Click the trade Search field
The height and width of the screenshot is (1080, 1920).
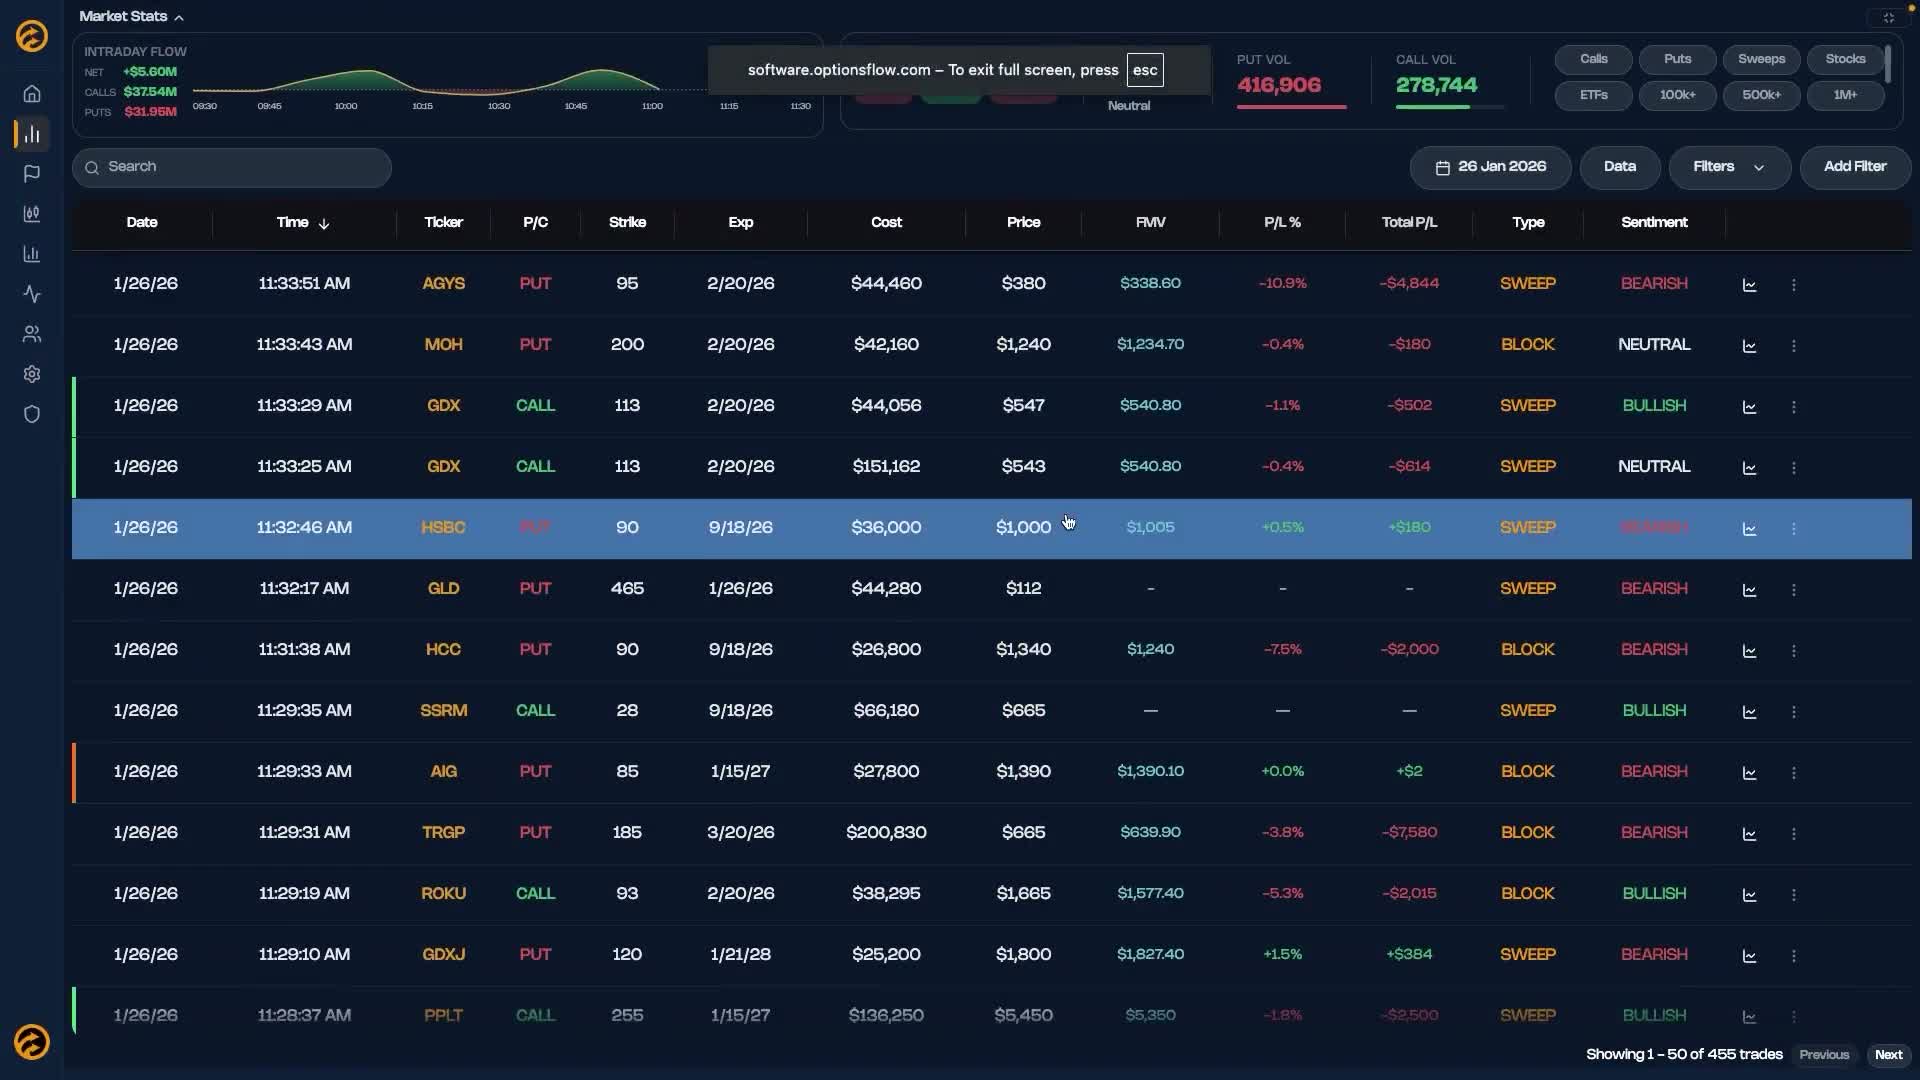[232, 167]
